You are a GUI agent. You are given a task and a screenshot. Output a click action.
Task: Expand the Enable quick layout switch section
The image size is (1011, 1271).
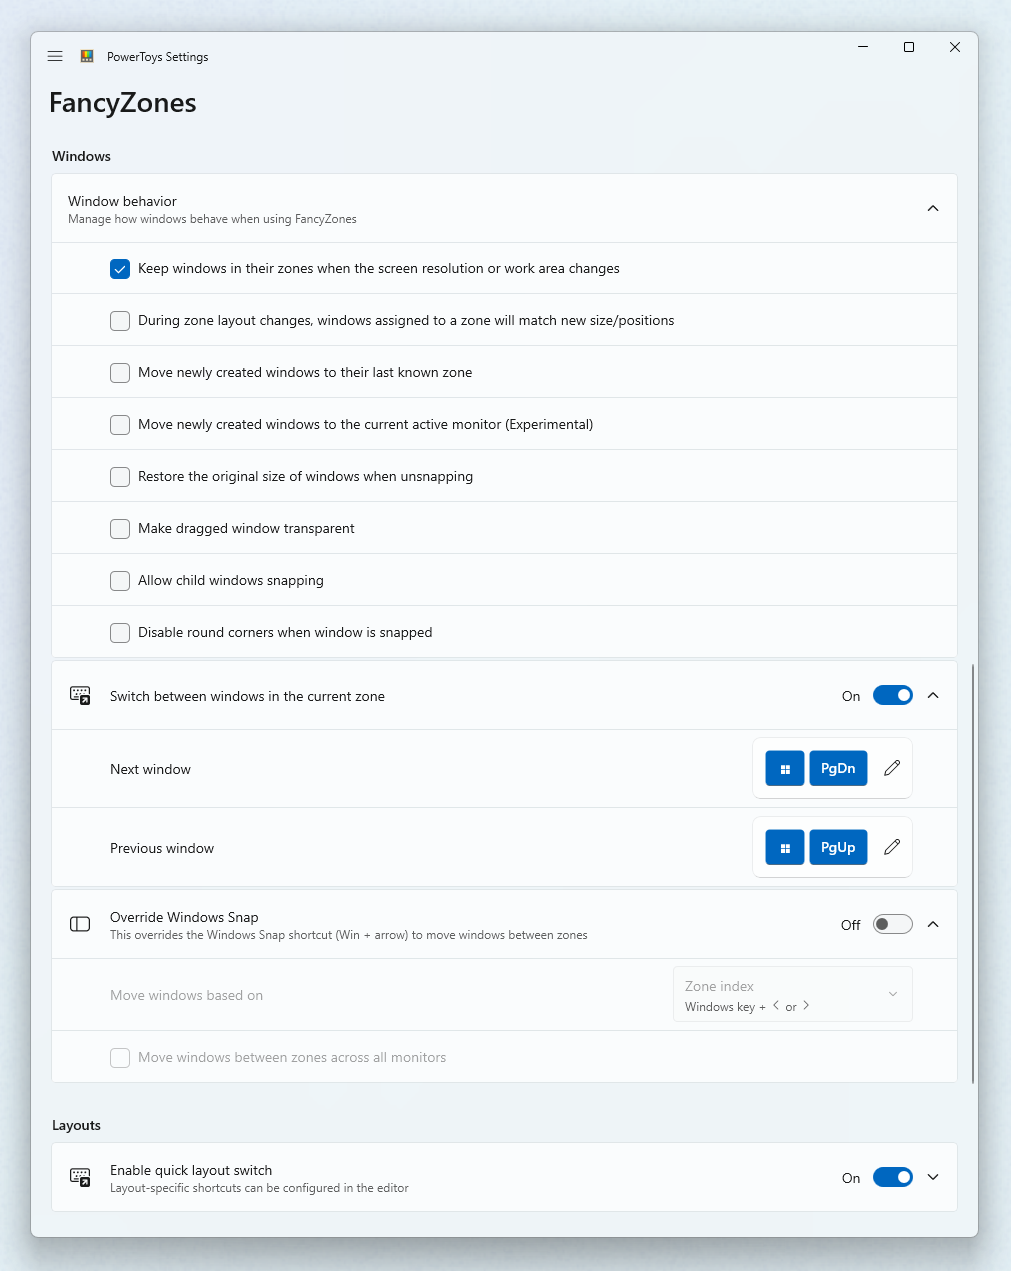pyautogui.click(x=932, y=1177)
